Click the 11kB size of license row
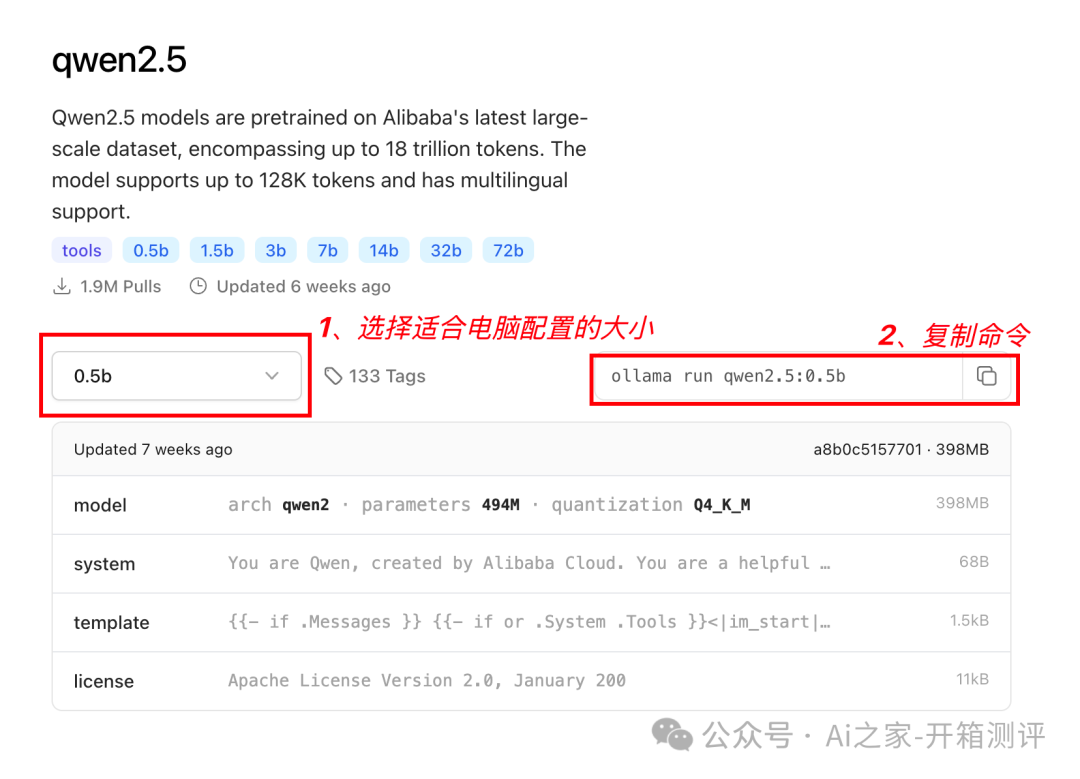 973,679
